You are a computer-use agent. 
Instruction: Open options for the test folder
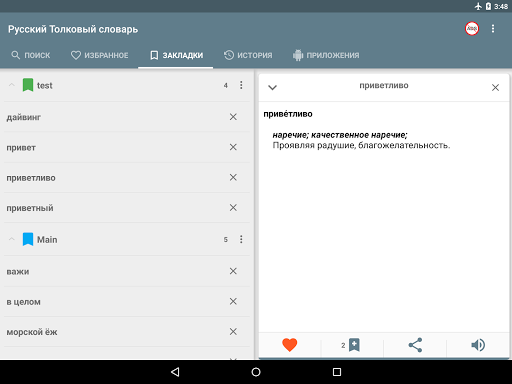[x=241, y=85]
